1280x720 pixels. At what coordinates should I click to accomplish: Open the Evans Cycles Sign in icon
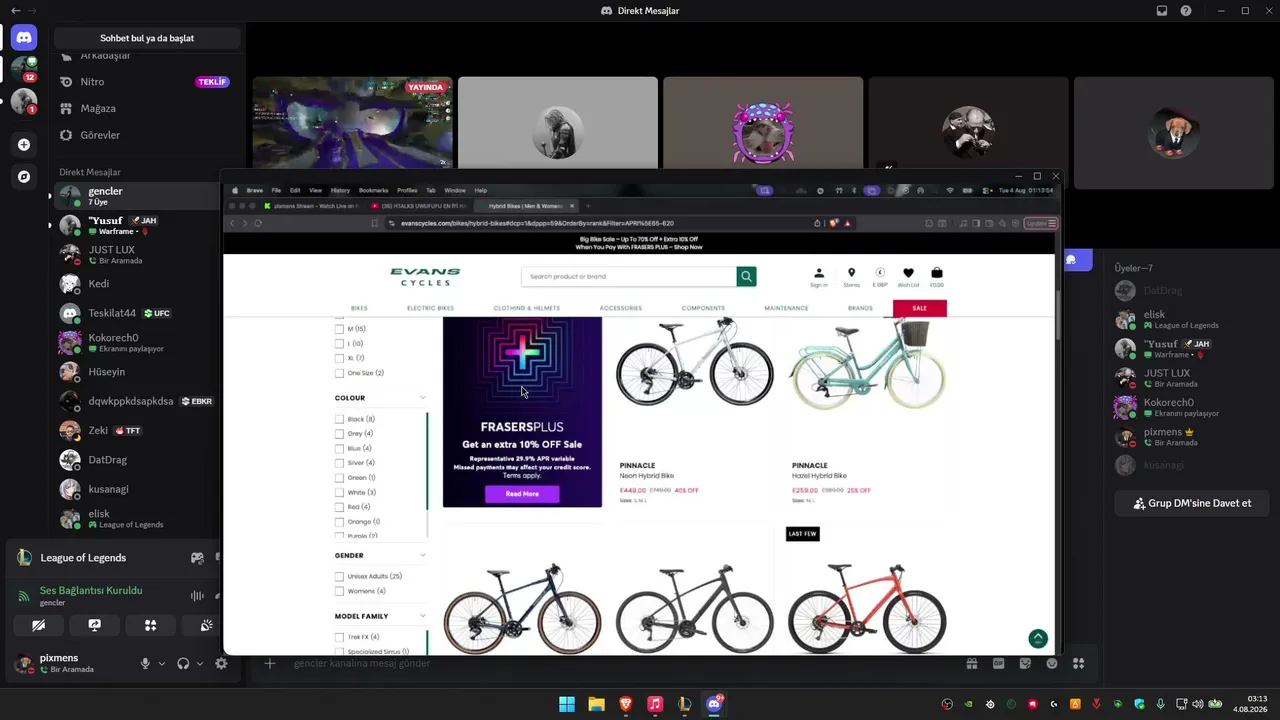[x=819, y=277]
